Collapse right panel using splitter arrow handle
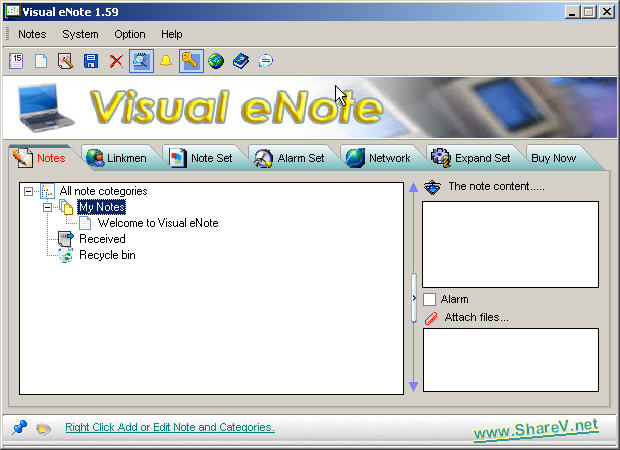The width and height of the screenshot is (620, 450). point(414,298)
